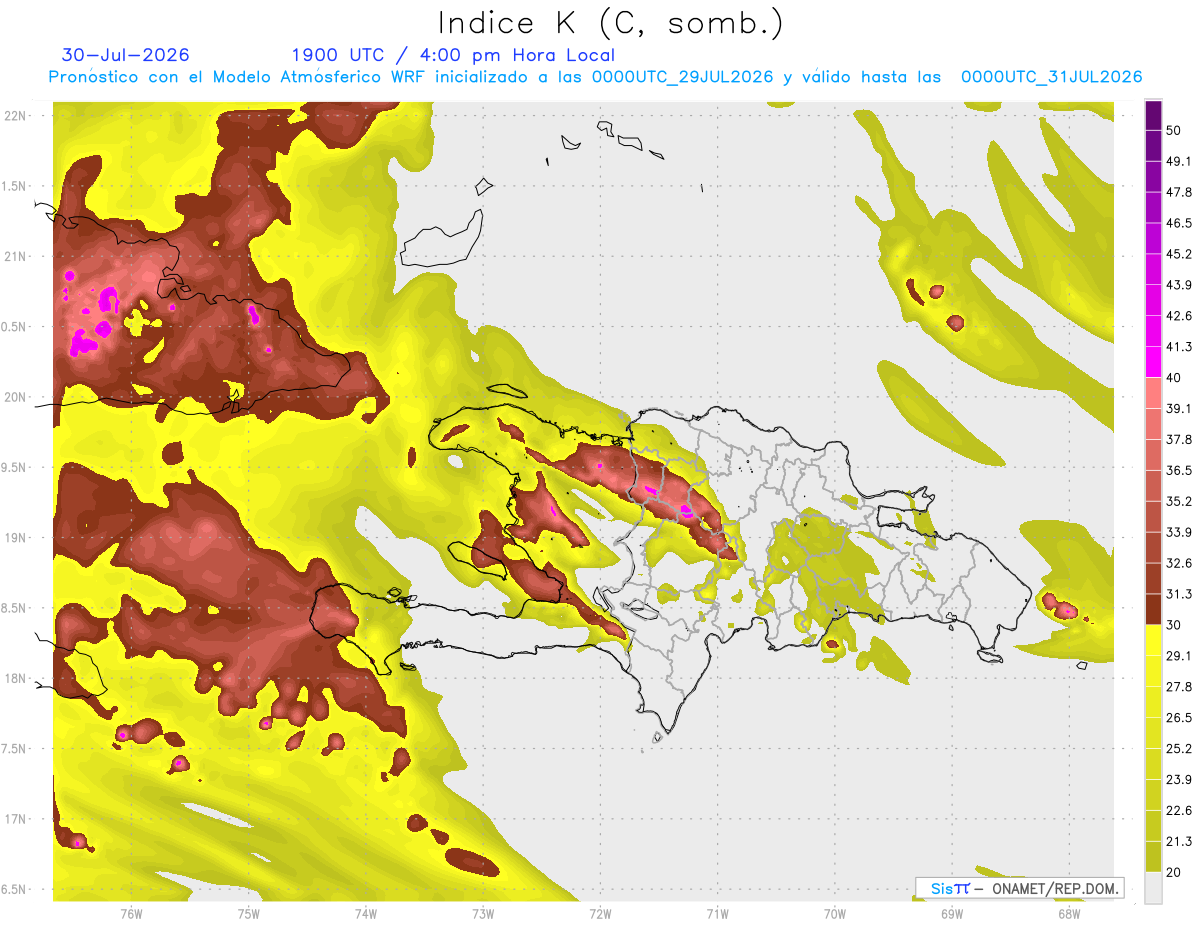Click the "73W" longitude axis label
This screenshot has height=927, width=1200.
coord(483,913)
